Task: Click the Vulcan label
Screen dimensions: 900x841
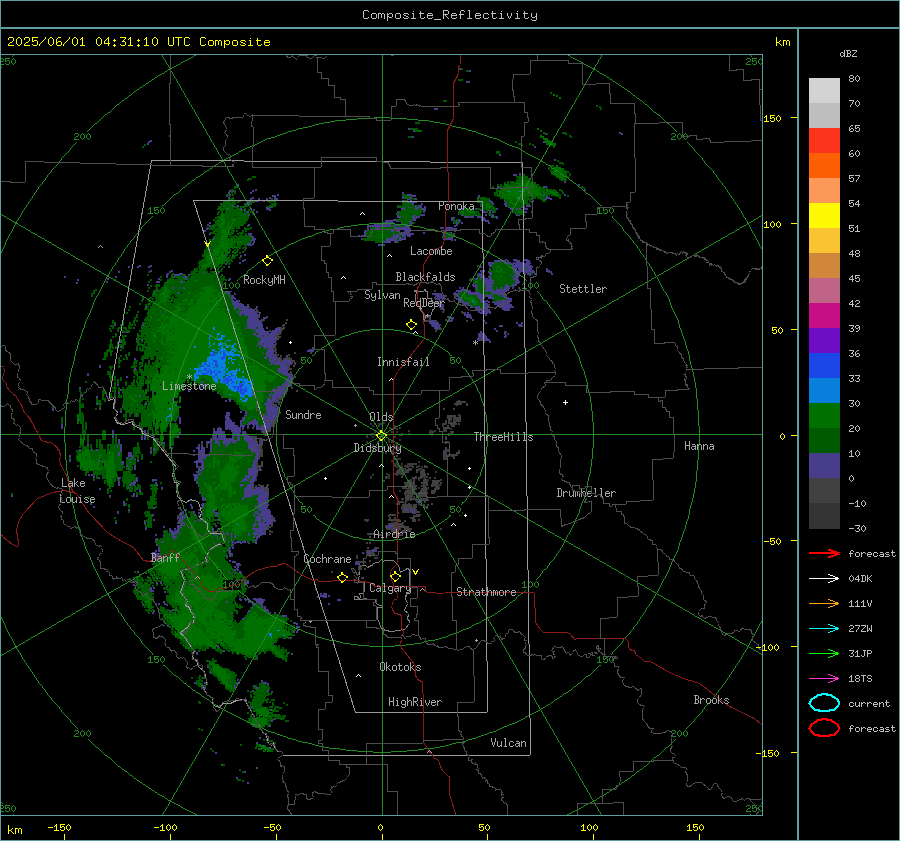Action: coord(508,743)
